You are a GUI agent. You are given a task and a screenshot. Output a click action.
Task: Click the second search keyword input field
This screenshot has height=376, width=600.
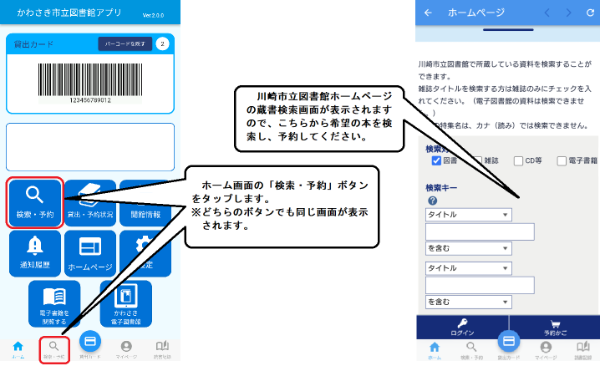point(480,285)
